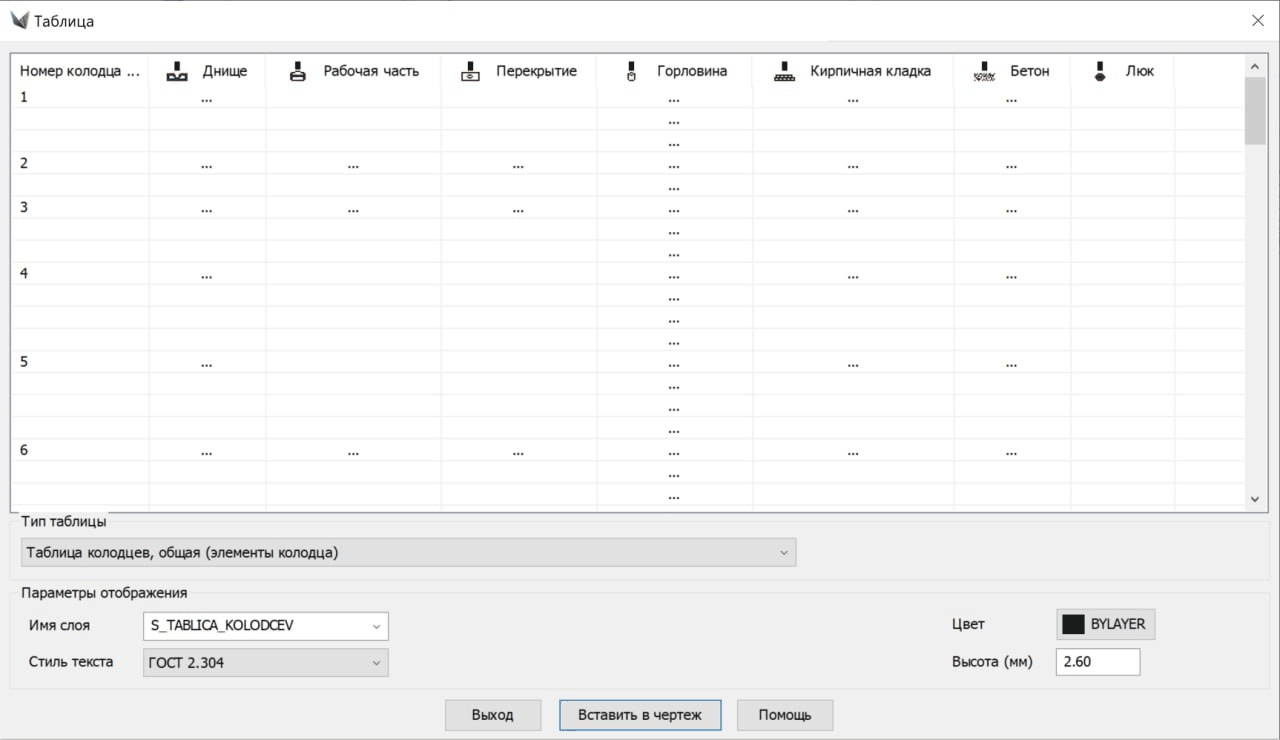Open the Тип таблицы dropdown
1280x740 pixels.
click(408, 552)
